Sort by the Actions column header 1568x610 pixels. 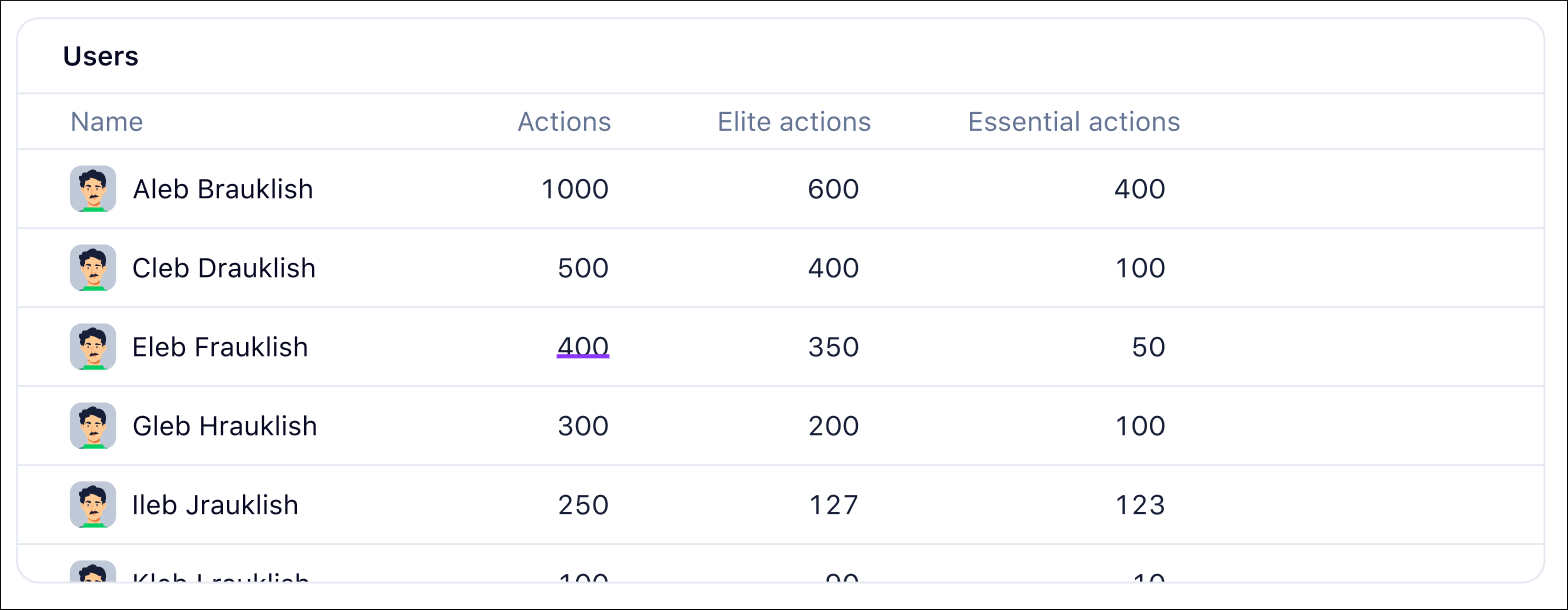(x=564, y=122)
